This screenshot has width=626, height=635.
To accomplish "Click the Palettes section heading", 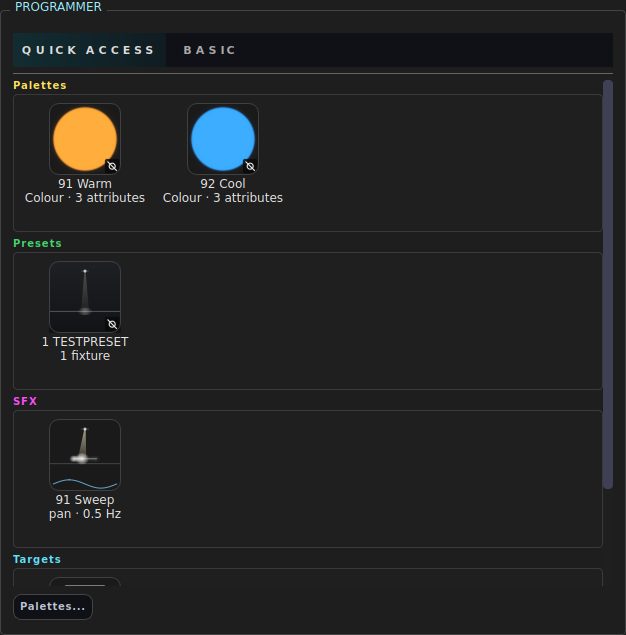I will [x=40, y=85].
